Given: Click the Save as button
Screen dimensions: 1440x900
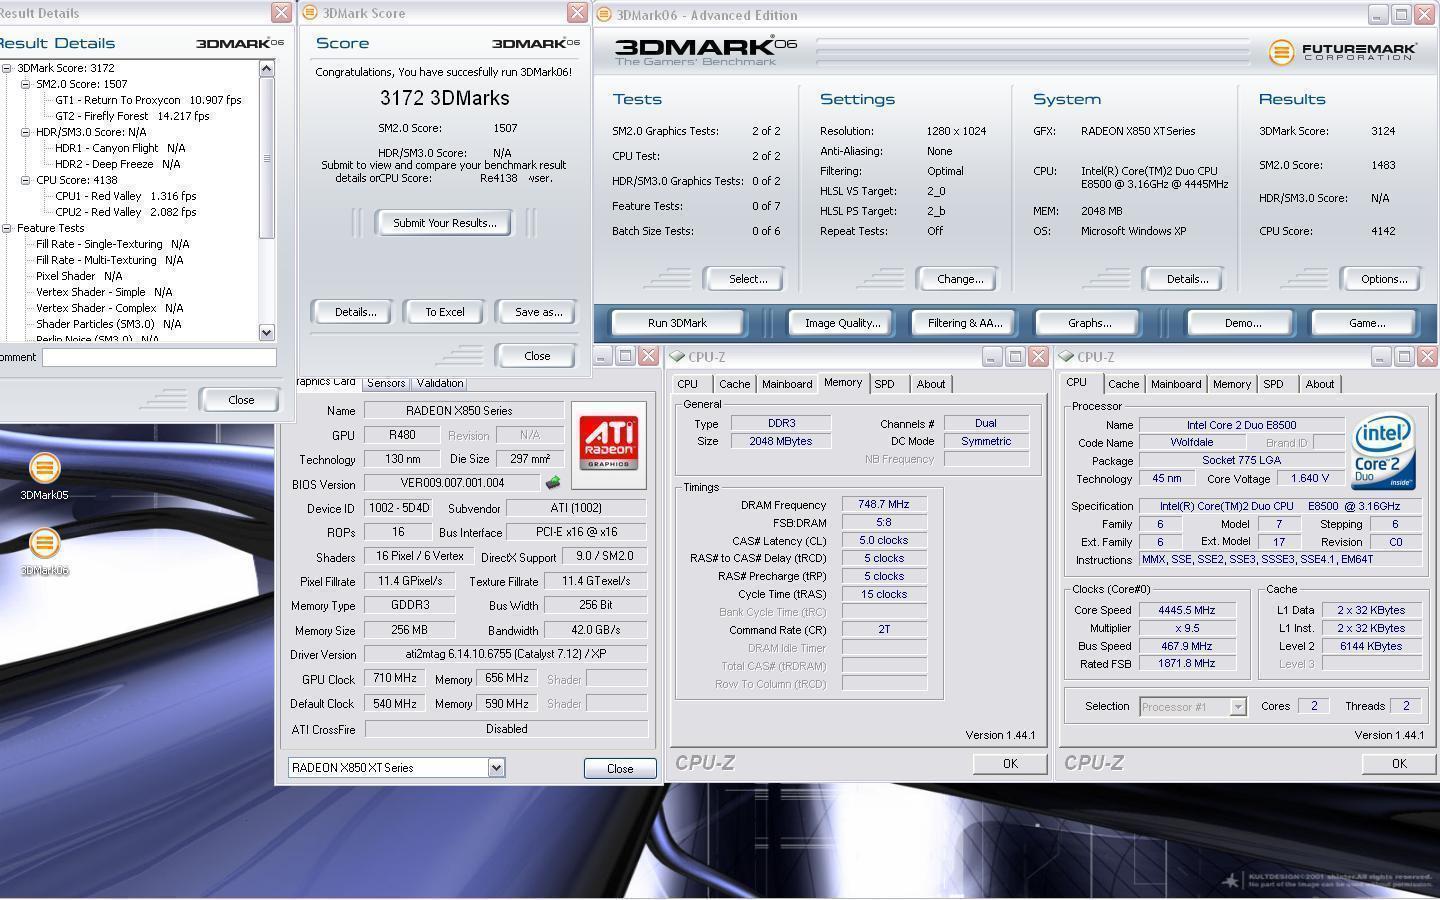Looking at the screenshot, I should [538, 312].
